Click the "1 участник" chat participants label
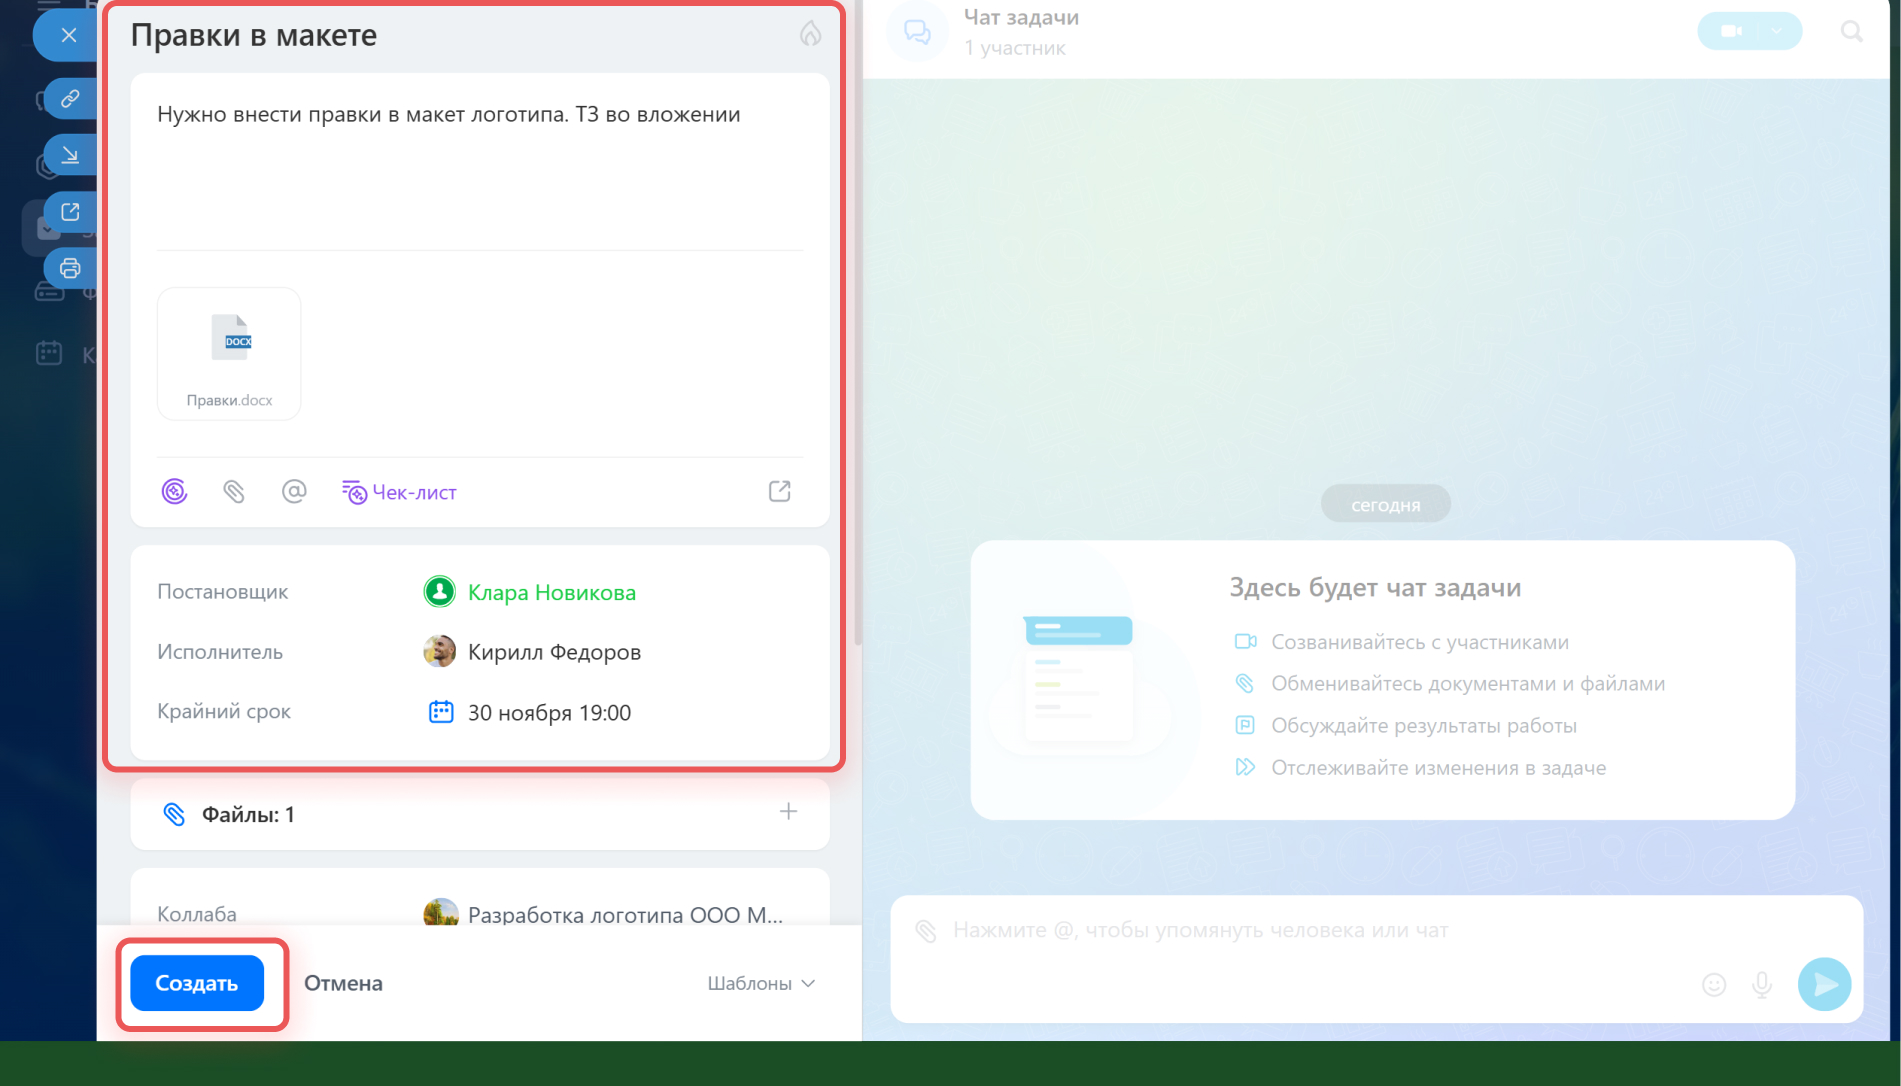 pyautogui.click(x=1015, y=48)
